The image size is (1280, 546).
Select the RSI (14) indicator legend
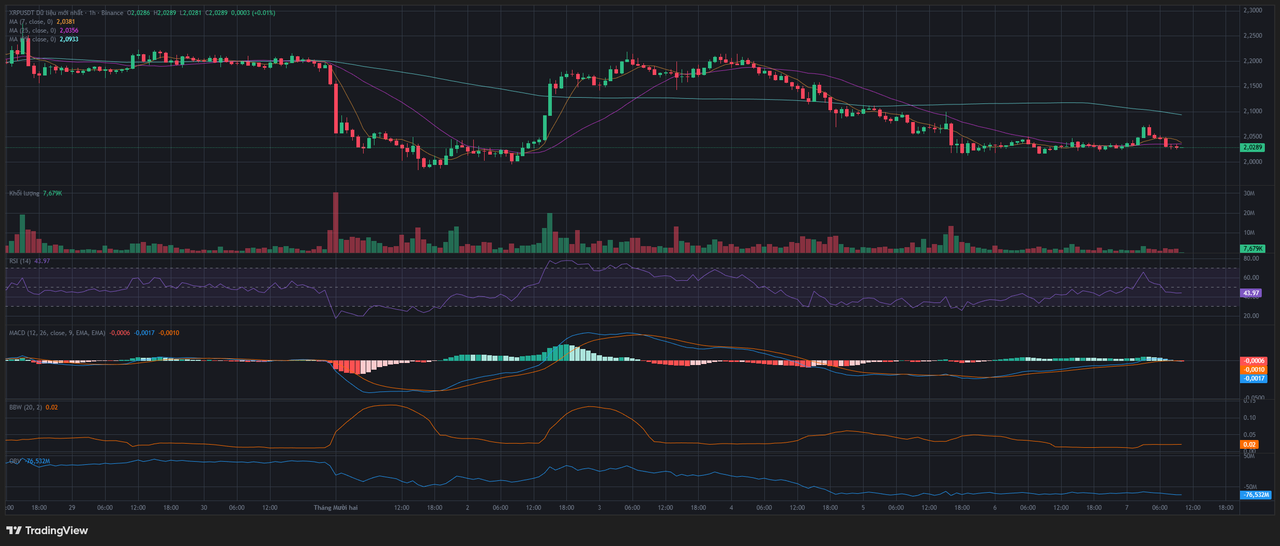(20, 260)
